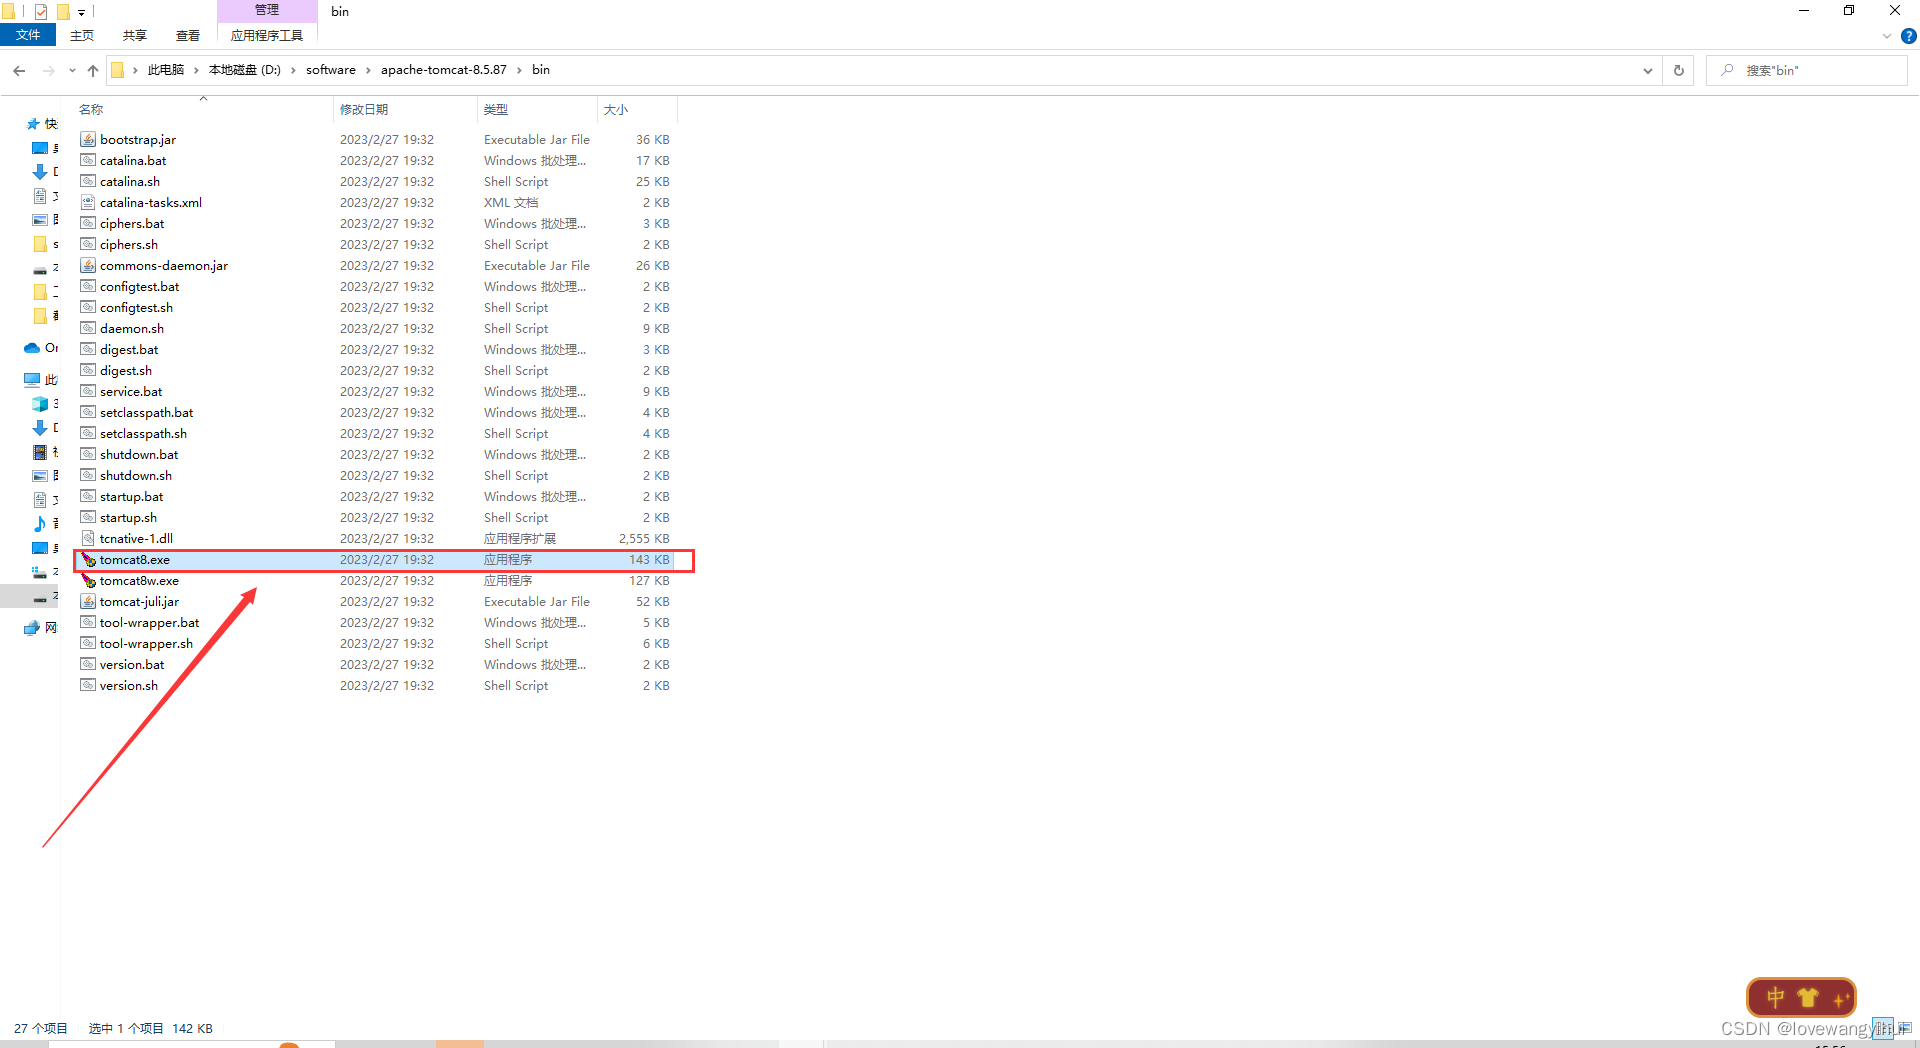The width and height of the screenshot is (1920, 1048).
Task: Go up one folder level
Action: (93, 70)
